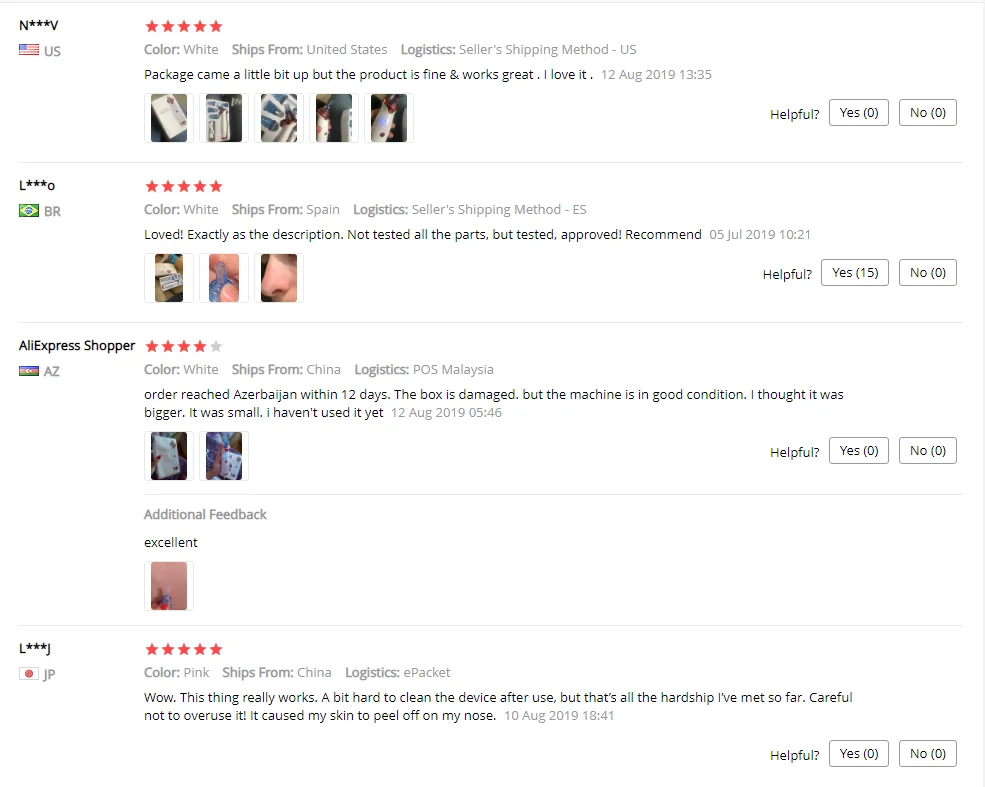Screen dimensions: 985x787
Task: Click Yes (0) on L***J's review
Action: tap(859, 754)
